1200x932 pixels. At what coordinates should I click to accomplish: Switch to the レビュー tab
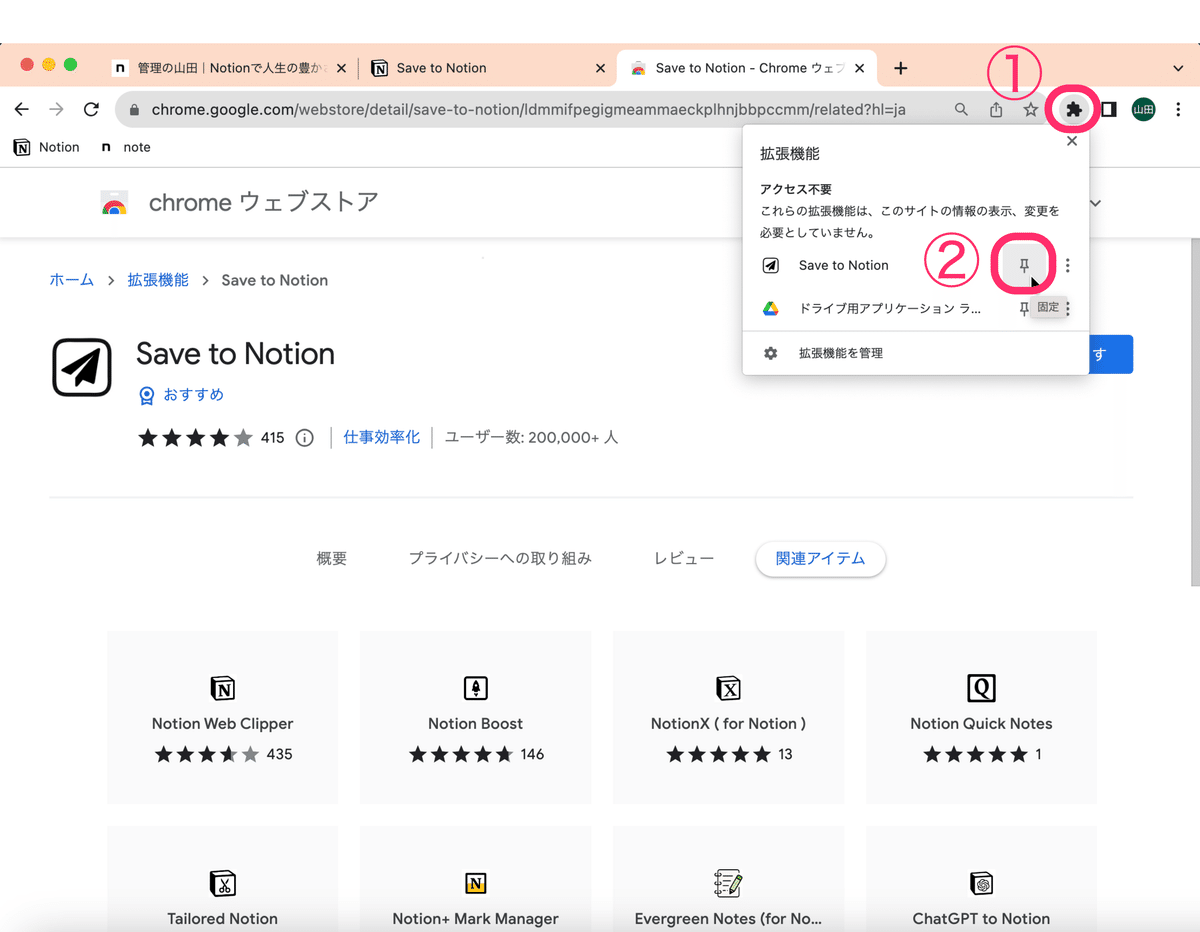tap(683, 558)
